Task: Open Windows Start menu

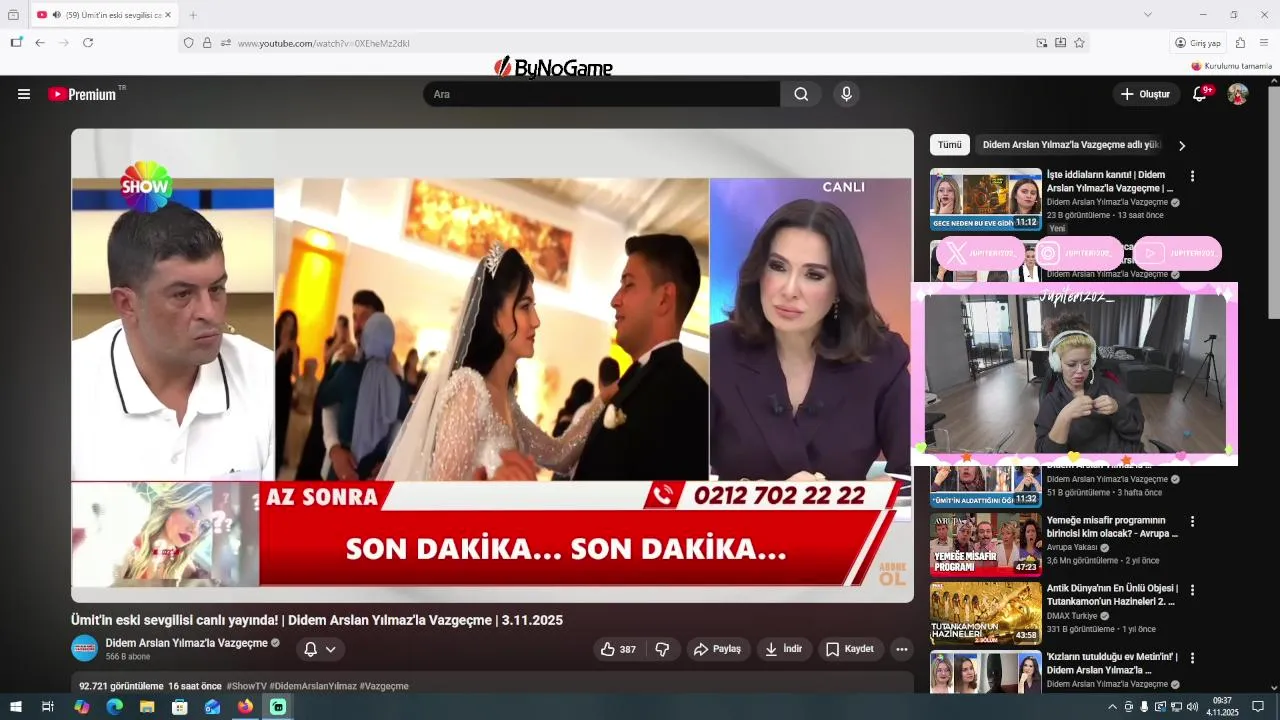Action: click(15, 707)
